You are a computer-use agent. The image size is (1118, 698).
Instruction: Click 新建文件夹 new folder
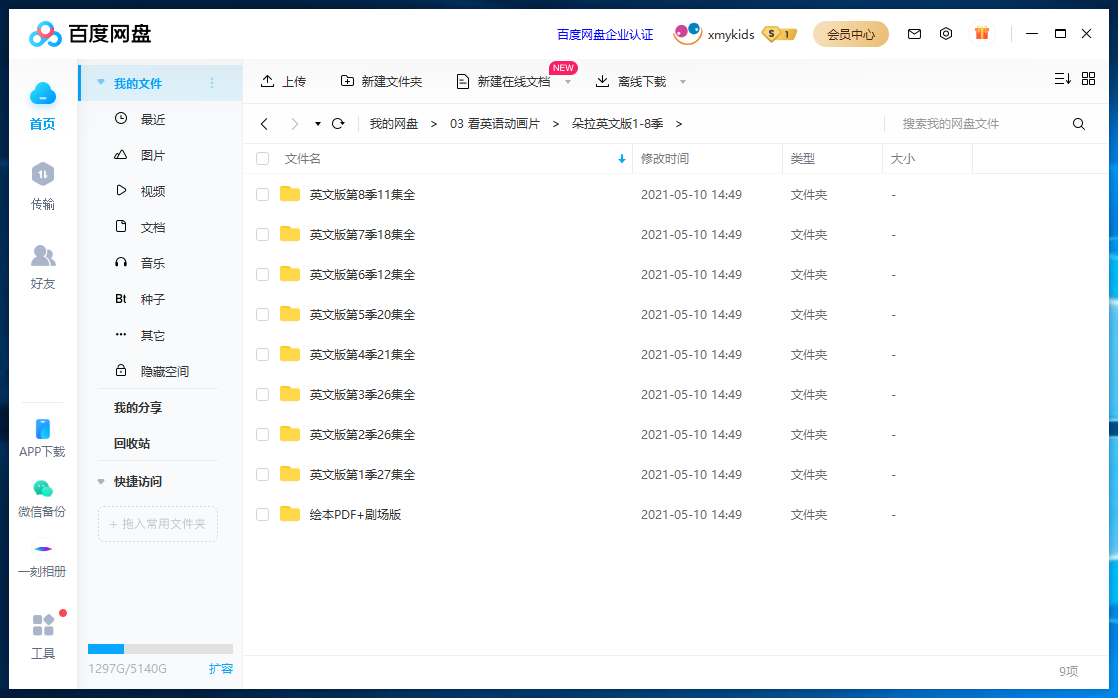[381, 81]
